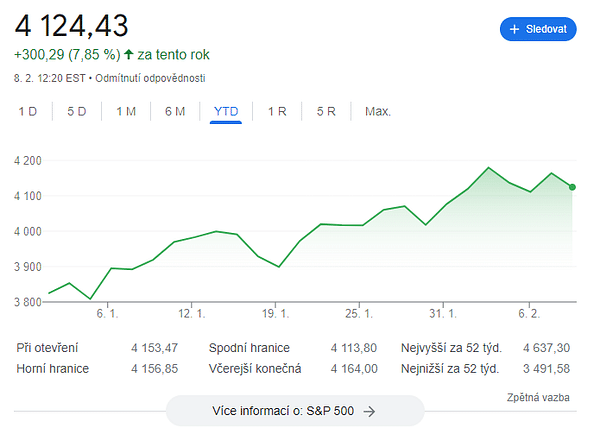Viewport: 600px width, 433px height.
Task: Click the +300,29 (7,85 %) change text
Action: pyautogui.click(x=67, y=55)
